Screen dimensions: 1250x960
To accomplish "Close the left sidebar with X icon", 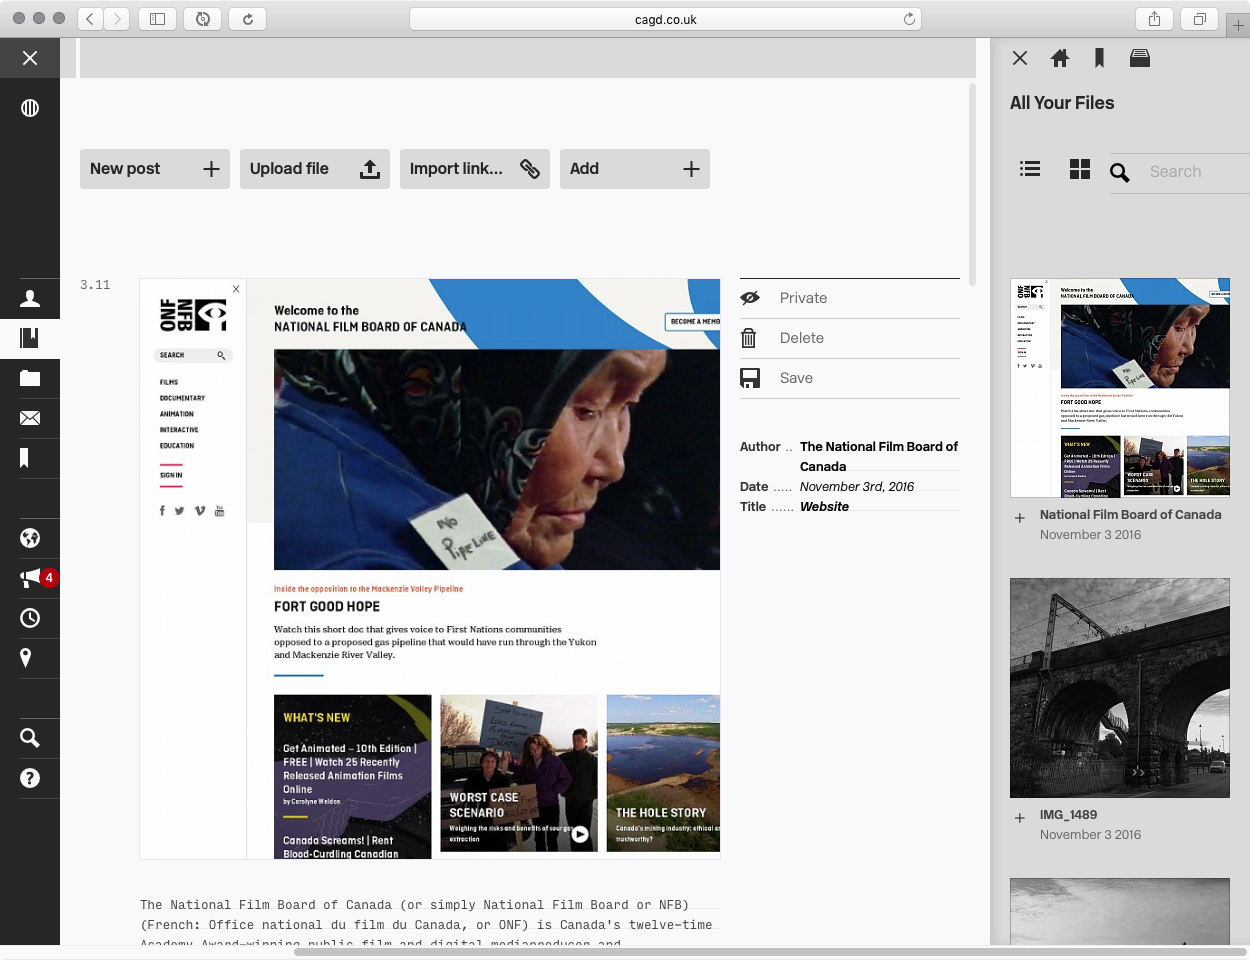I will (30, 58).
